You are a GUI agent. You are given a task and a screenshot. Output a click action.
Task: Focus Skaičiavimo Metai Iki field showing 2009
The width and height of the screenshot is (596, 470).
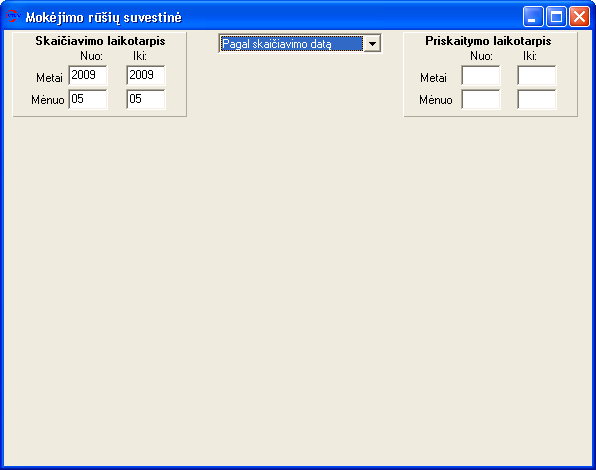tap(146, 75)
